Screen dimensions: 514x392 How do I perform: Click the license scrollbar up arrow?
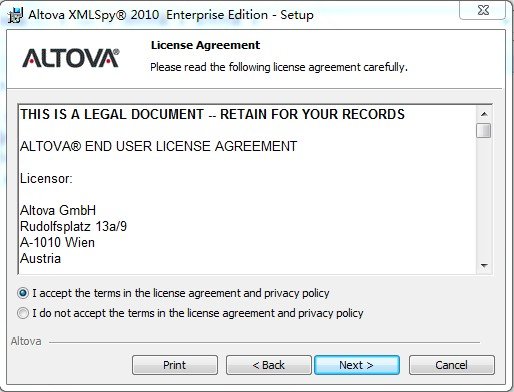[484, 114]
